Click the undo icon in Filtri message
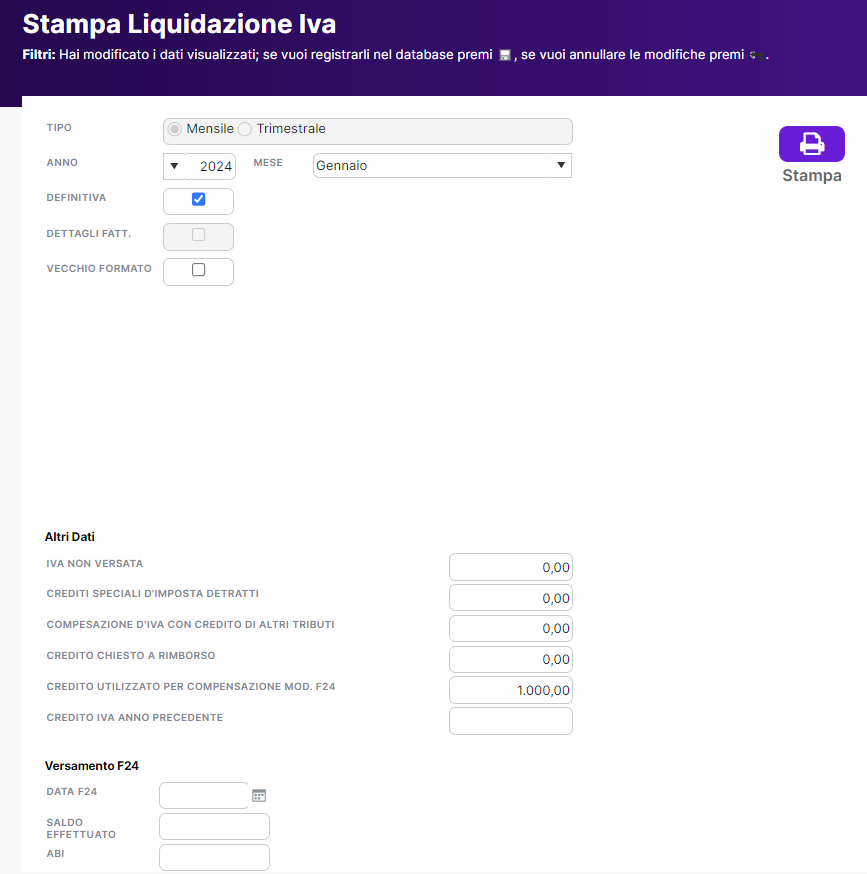 pos(757,55)
